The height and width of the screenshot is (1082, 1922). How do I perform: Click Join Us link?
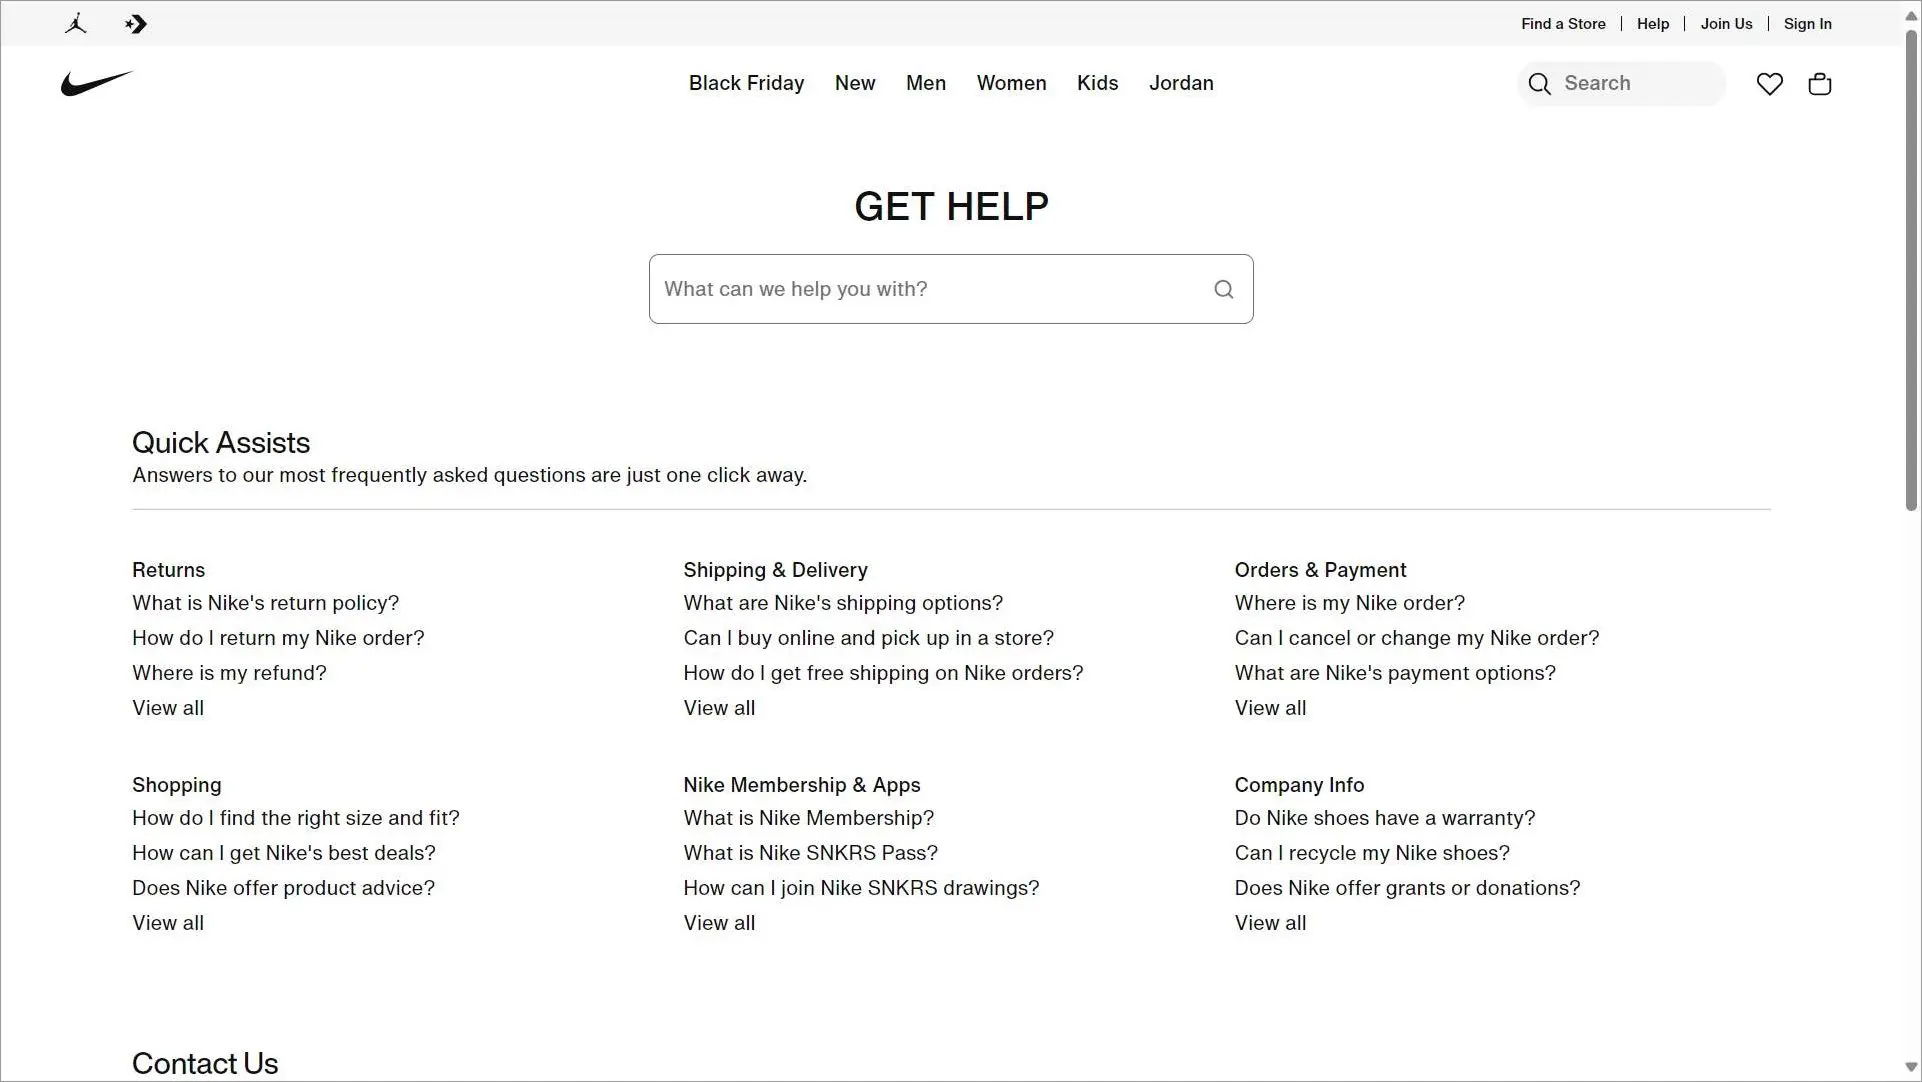click(x=1726, y=24)
